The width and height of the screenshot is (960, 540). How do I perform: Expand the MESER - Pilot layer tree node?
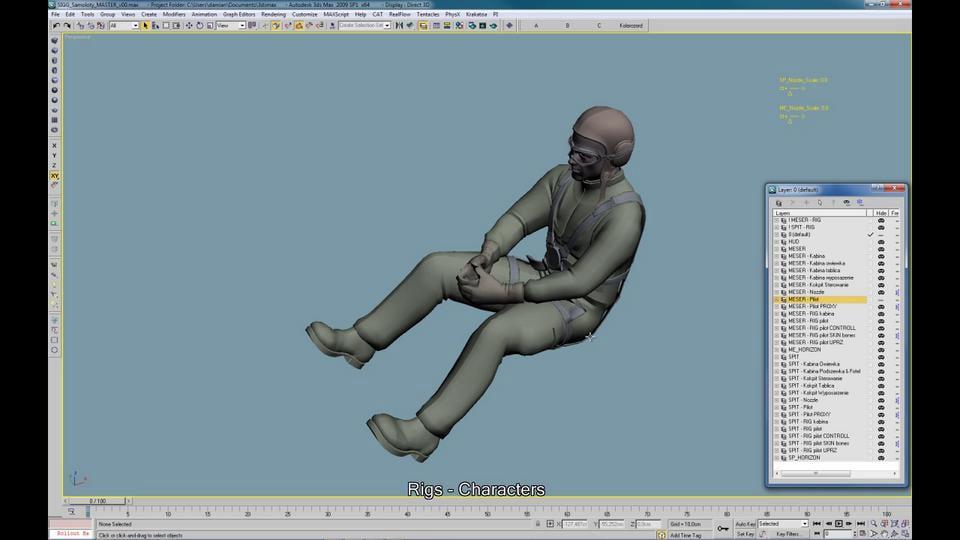[776, 299]
